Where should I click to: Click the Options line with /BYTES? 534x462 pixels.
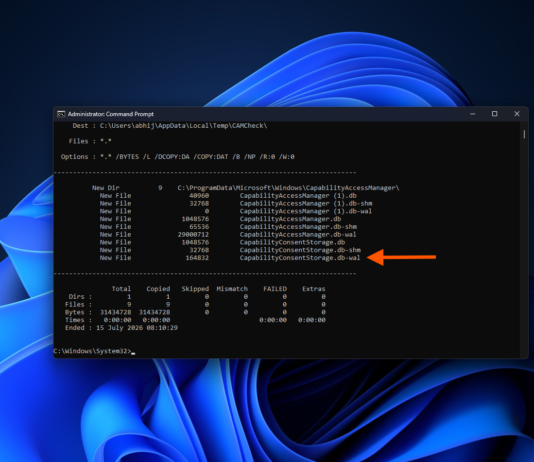pos(177,157)
